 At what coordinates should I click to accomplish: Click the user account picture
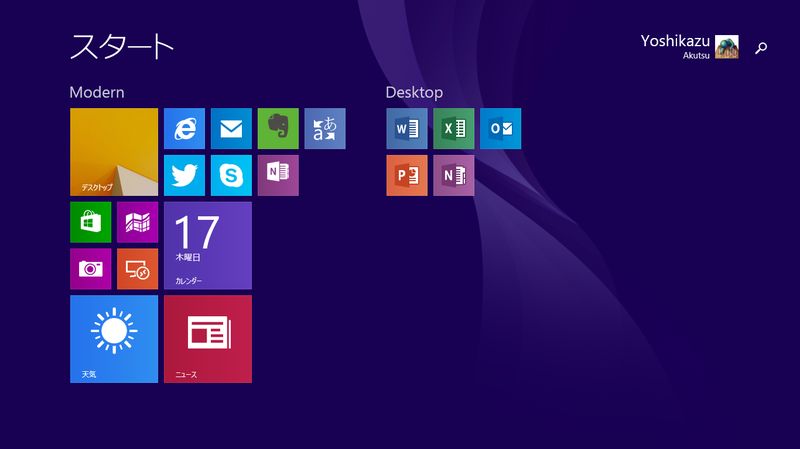tap(727, 47)
